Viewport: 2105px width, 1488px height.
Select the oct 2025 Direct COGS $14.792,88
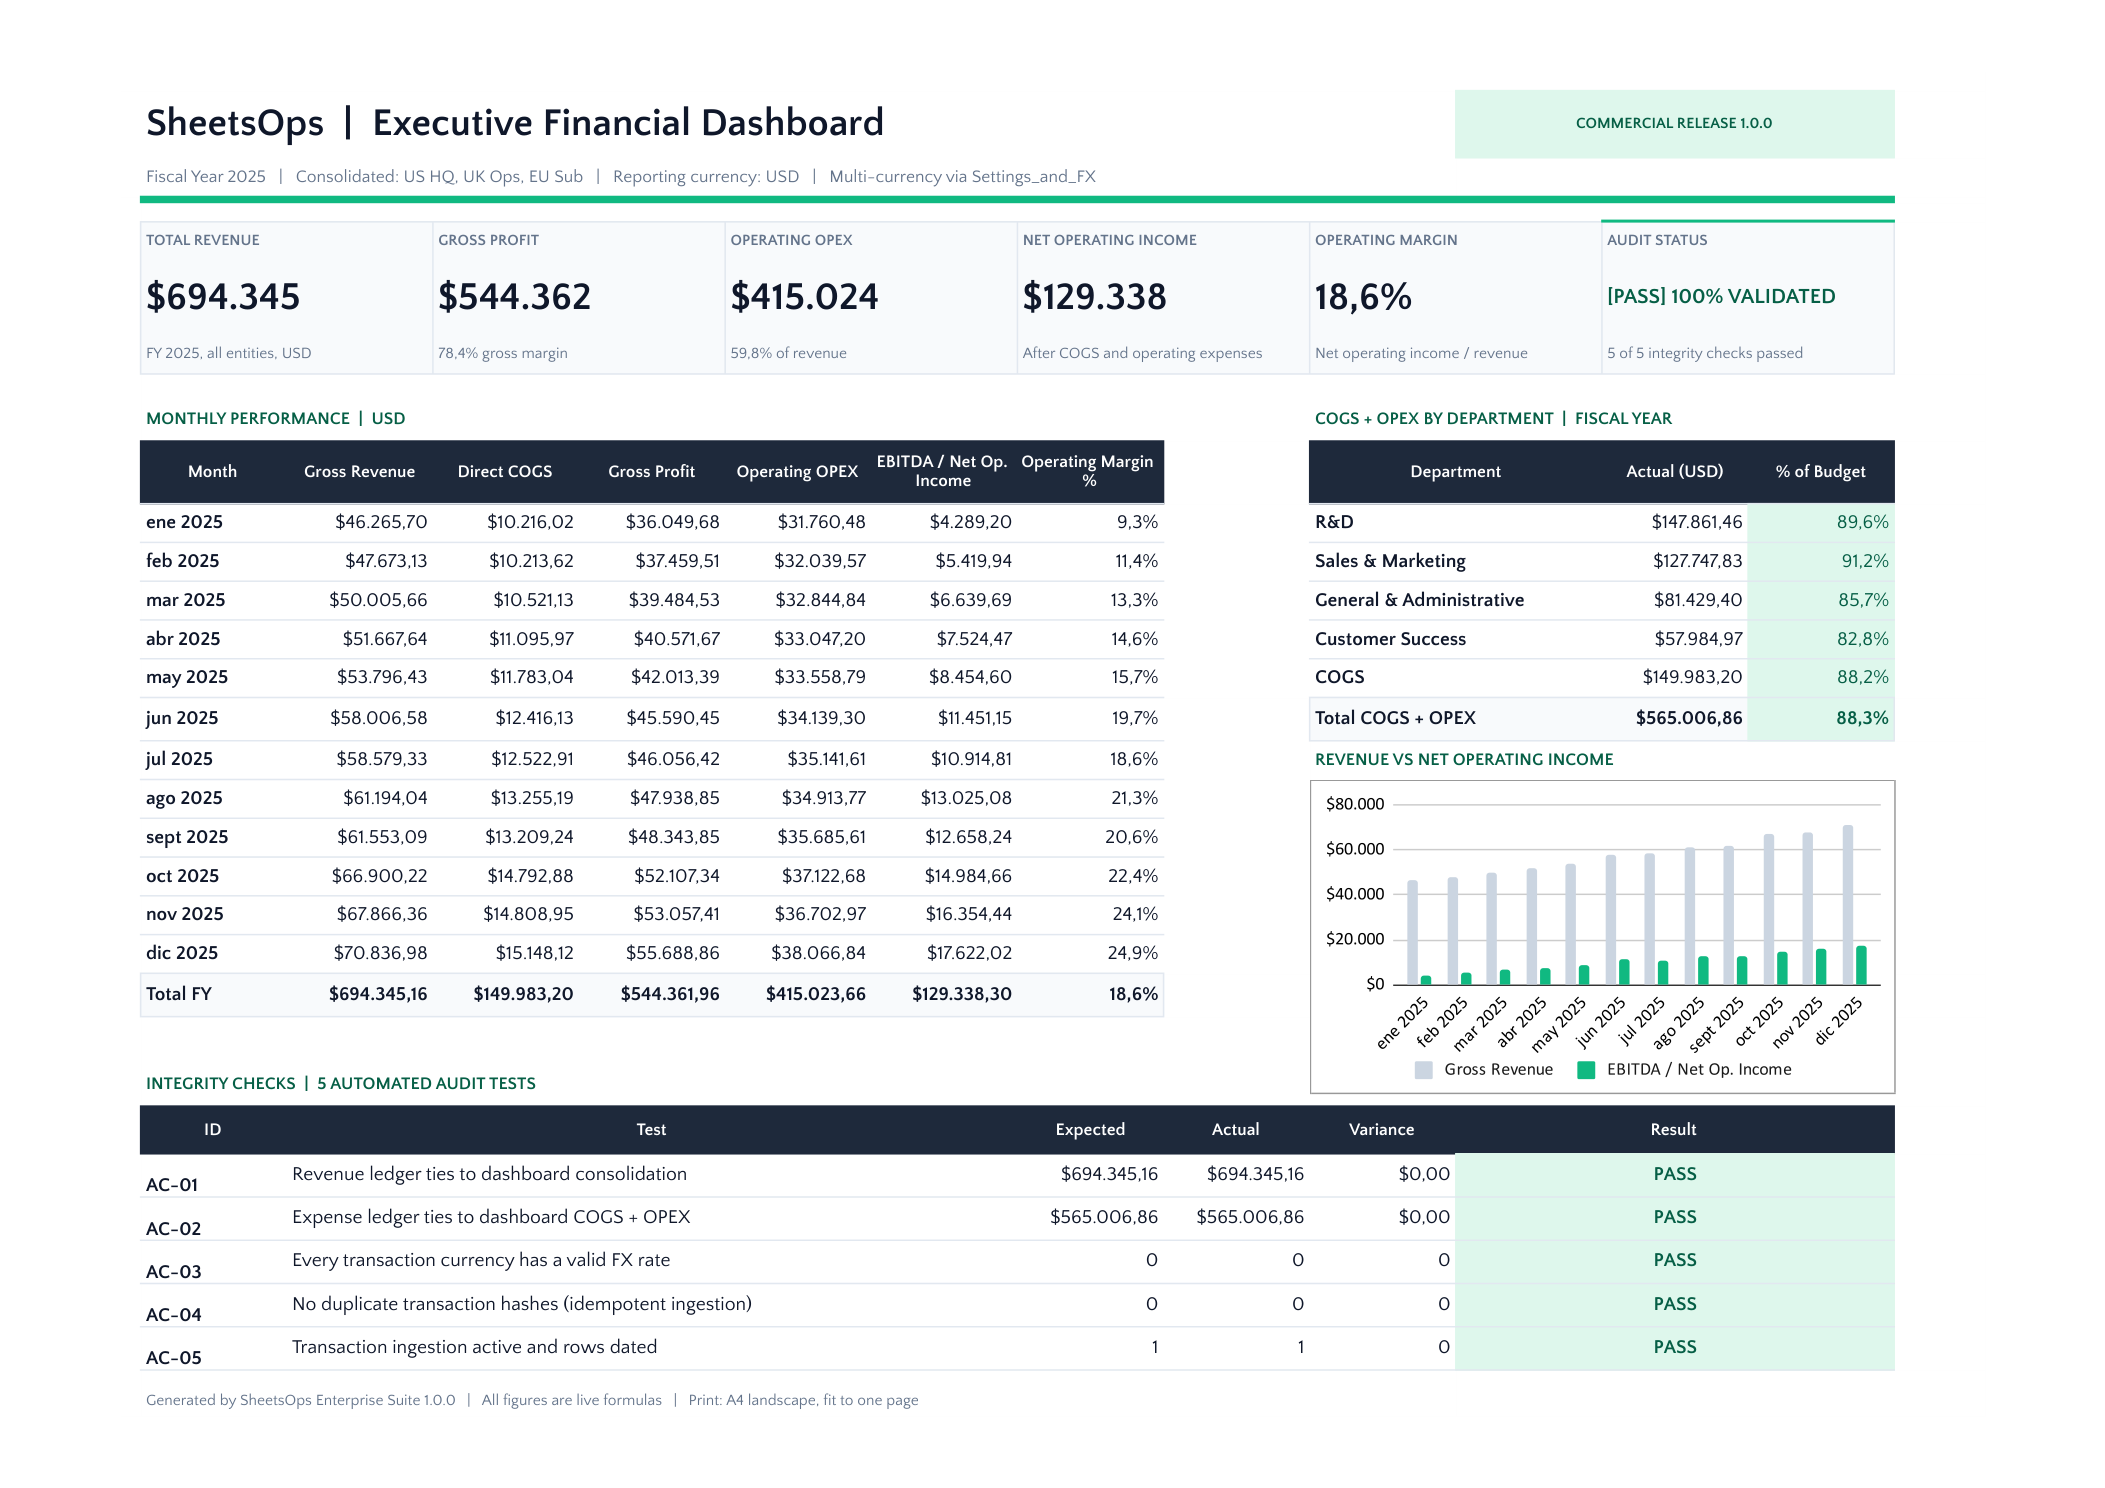[x=530, y=876]
